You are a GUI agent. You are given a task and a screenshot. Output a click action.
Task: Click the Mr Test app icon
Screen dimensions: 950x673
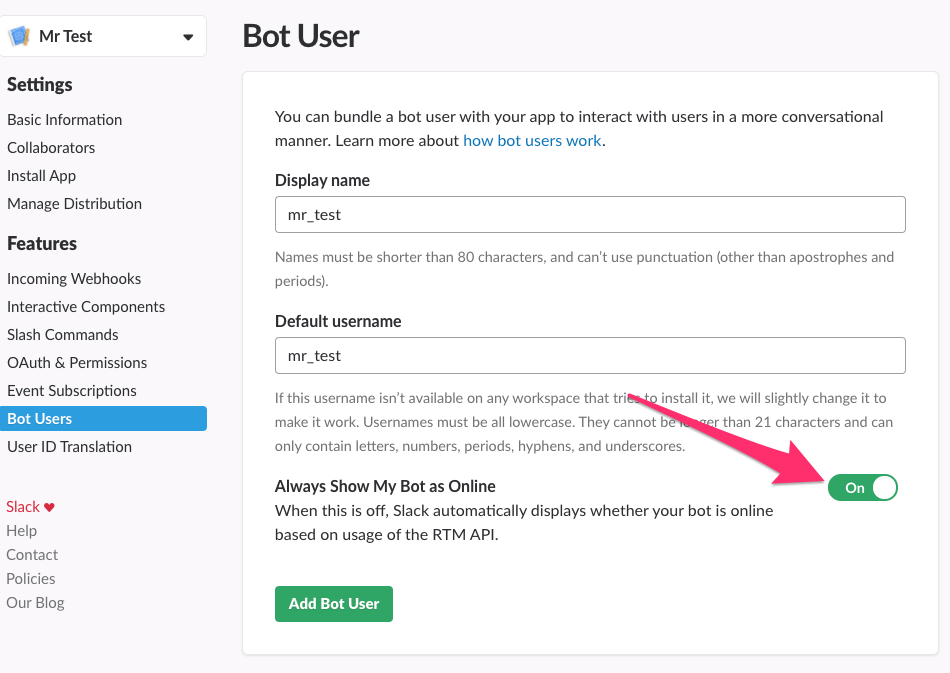(20, 37)
